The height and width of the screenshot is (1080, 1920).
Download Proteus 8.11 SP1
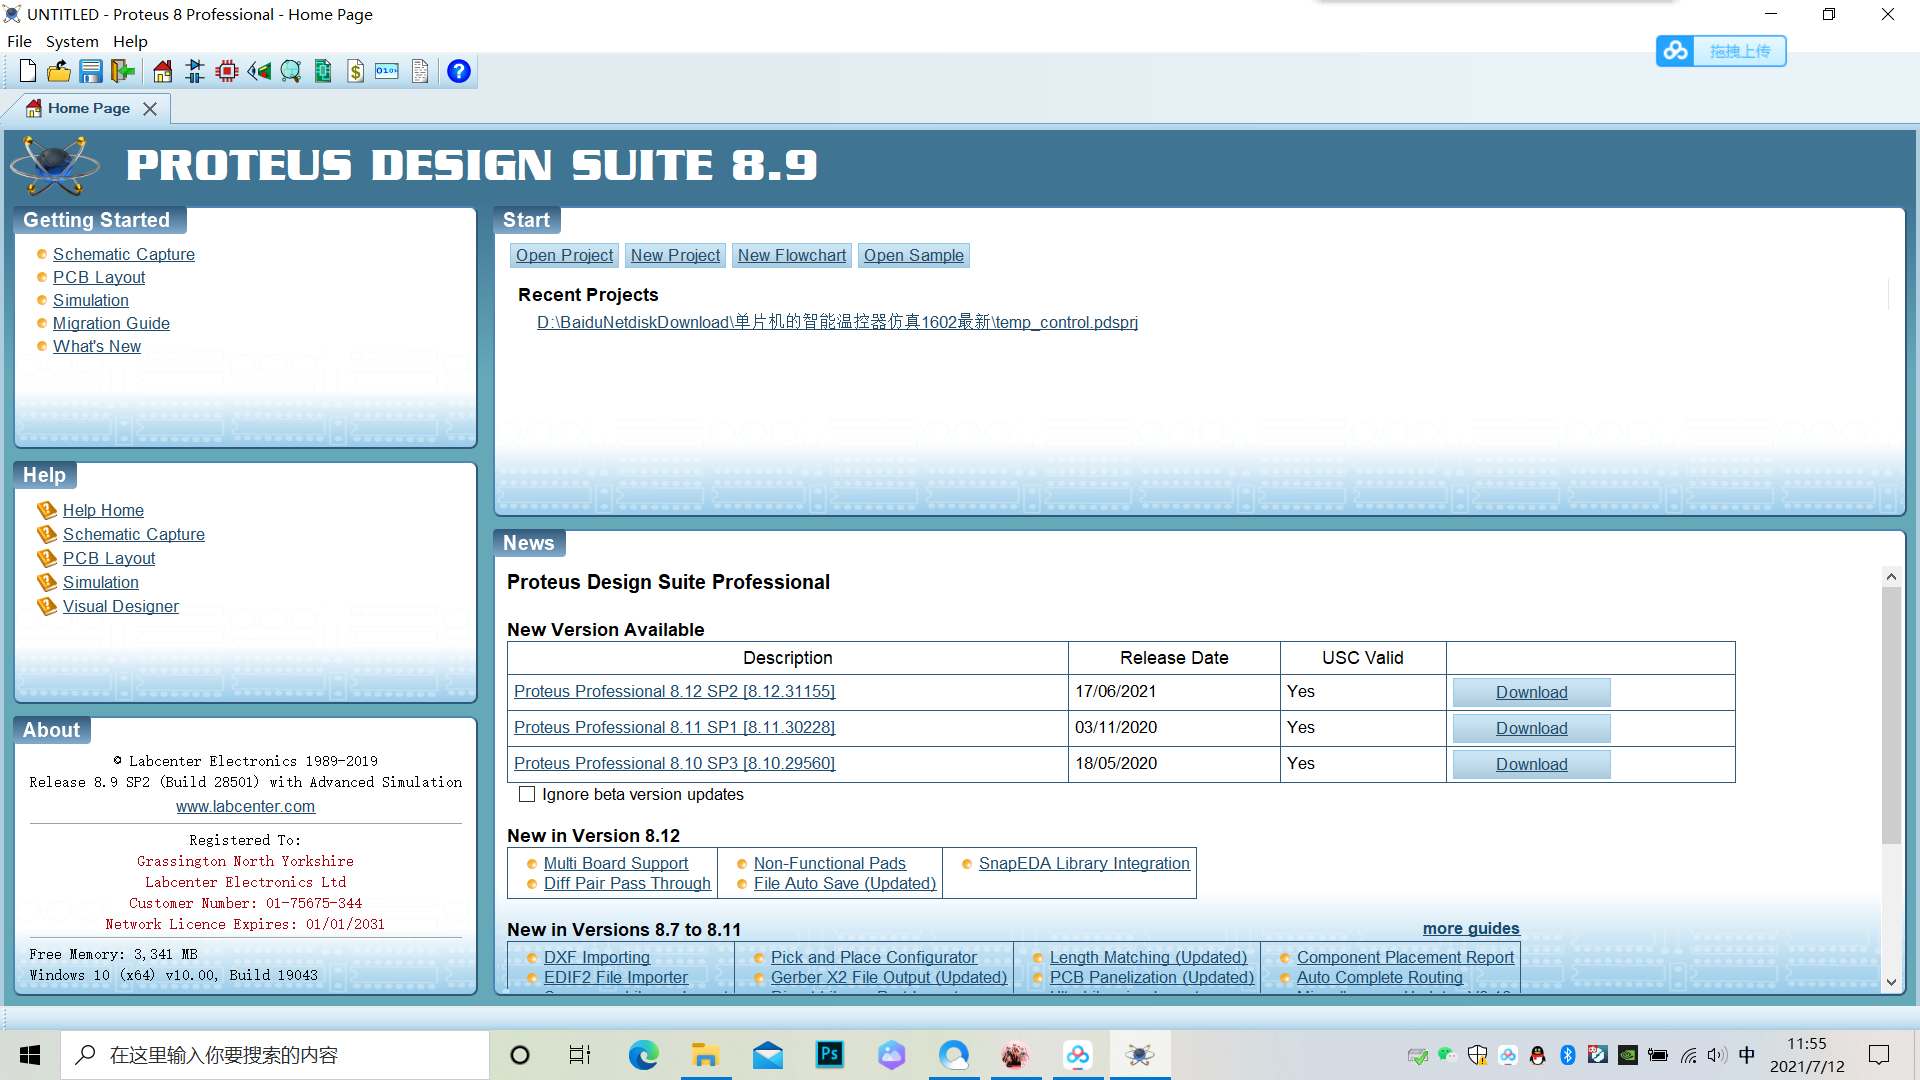(1531, 728)
